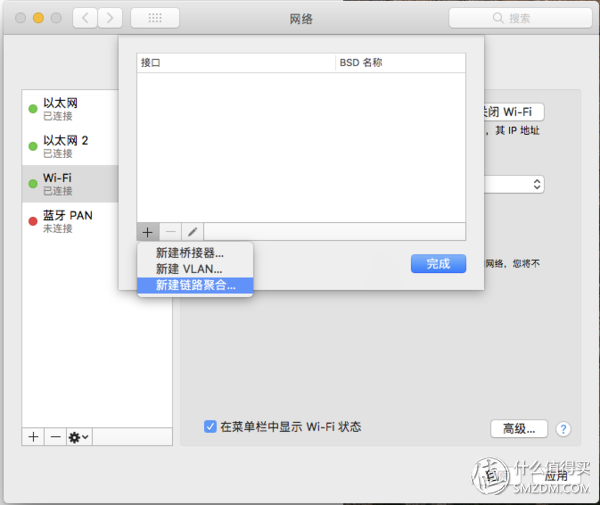This screenshot has height=505, width=600.
Task: Choose 新建桥接器... from the popup menu
Action: click(195, 253)
